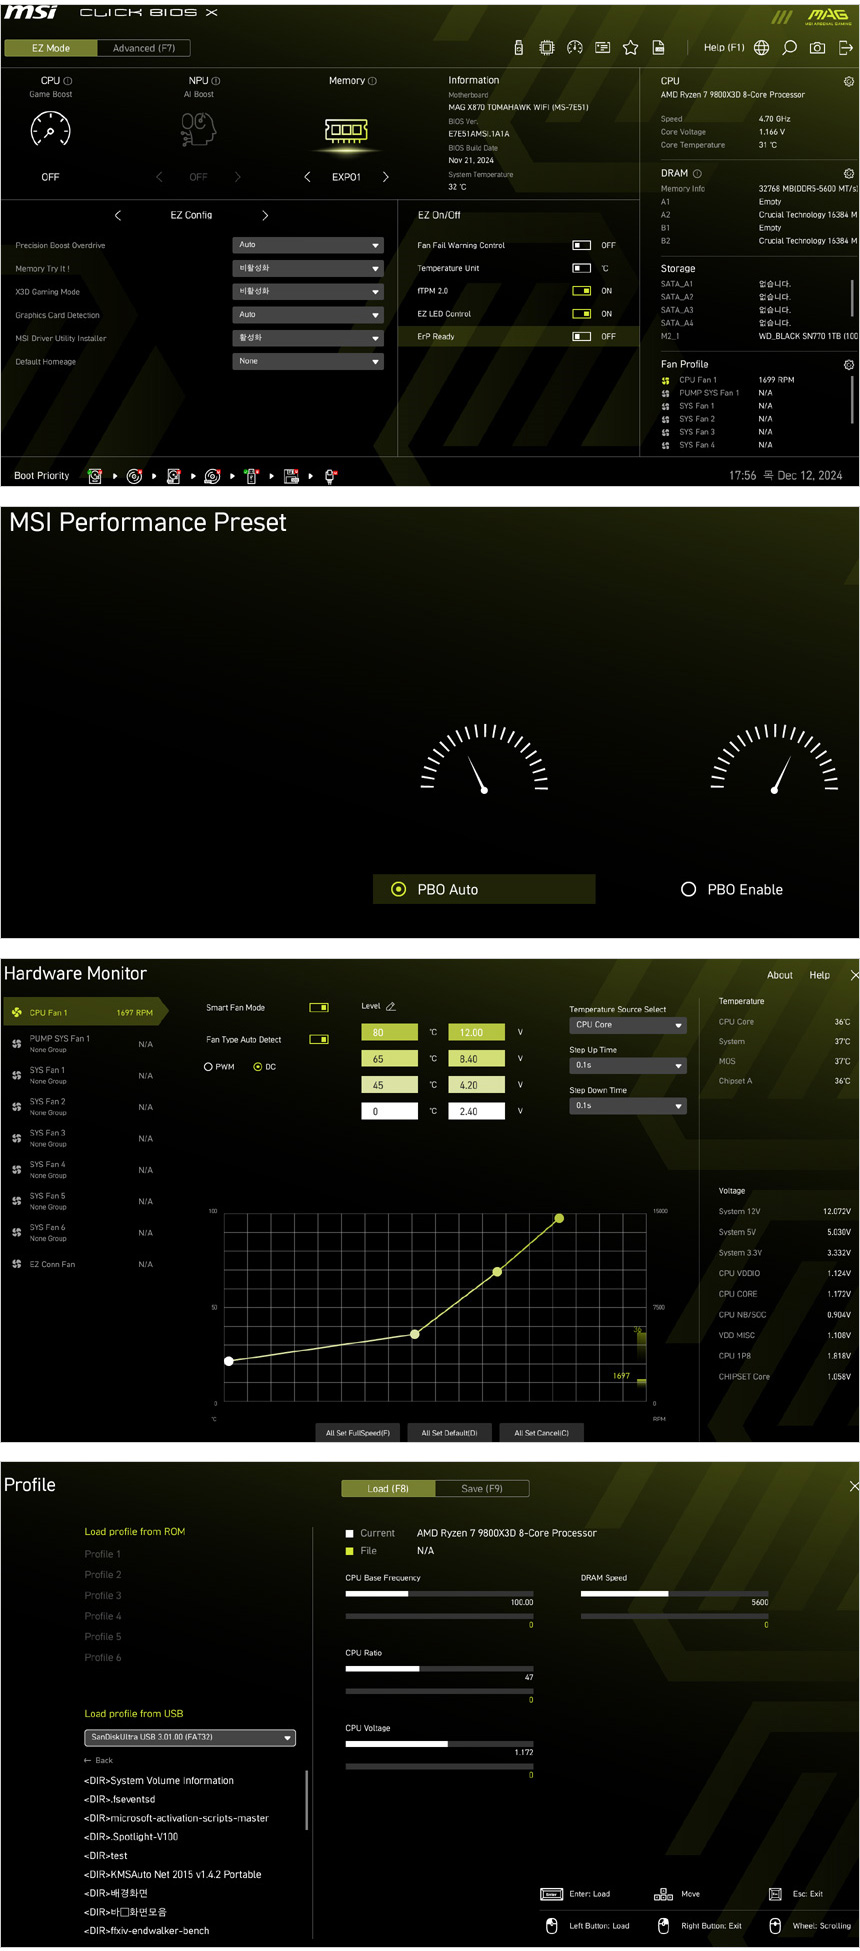Click the CPU Game Boost gauge icon
The image size is (860, 1951).
click(x=50, y=130)
